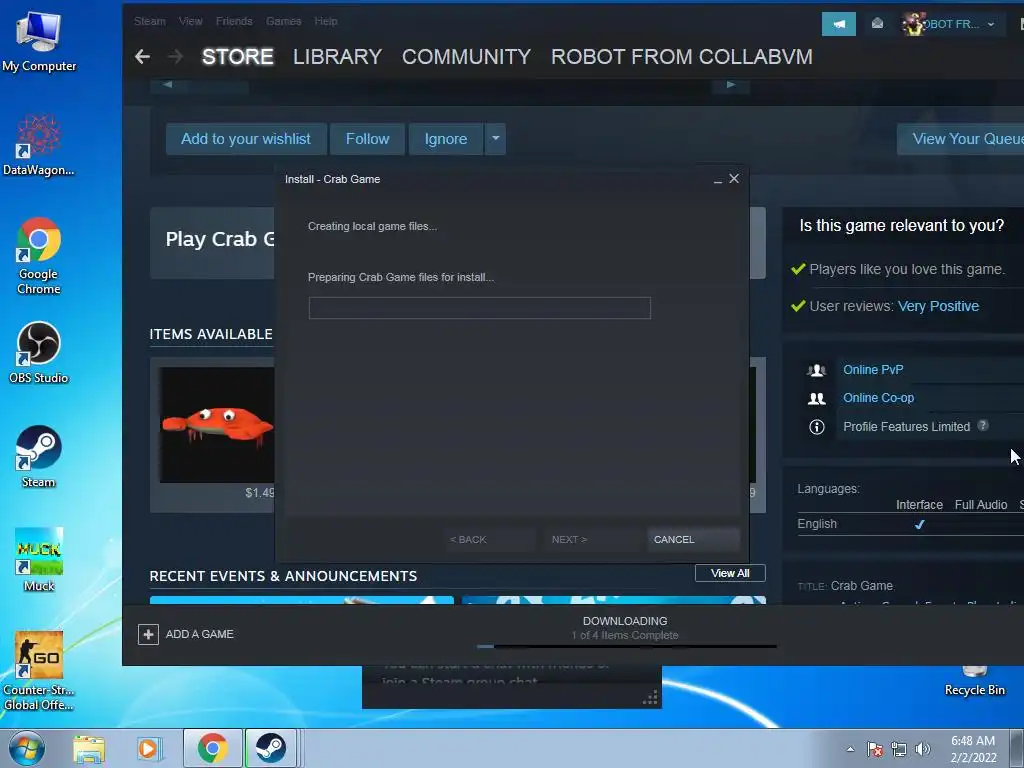Open the ROBOT FROM COLLABVM profile tab
The image size is (1024, 768).
click(682, 57)
